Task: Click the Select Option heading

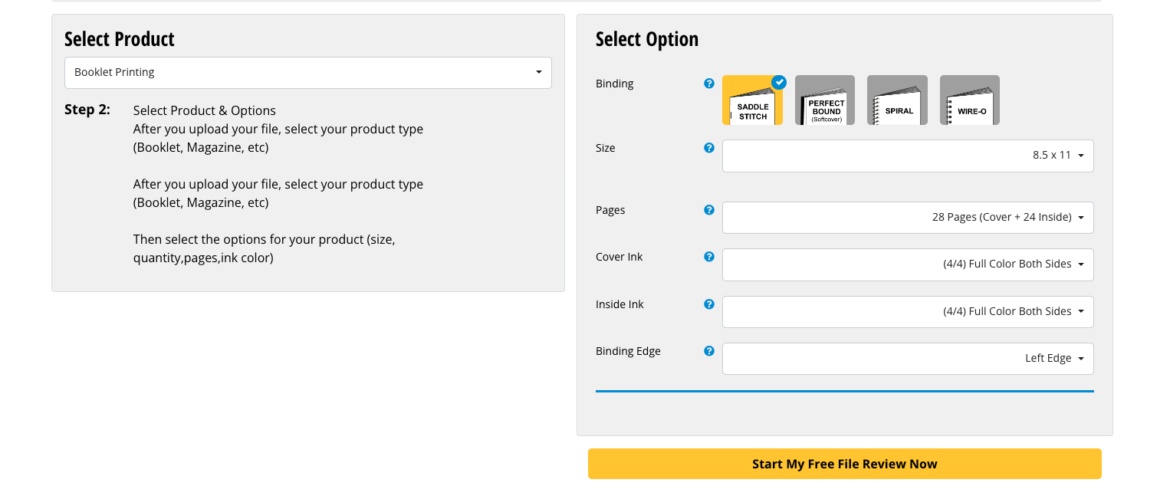Action: [x=647, y=39]
